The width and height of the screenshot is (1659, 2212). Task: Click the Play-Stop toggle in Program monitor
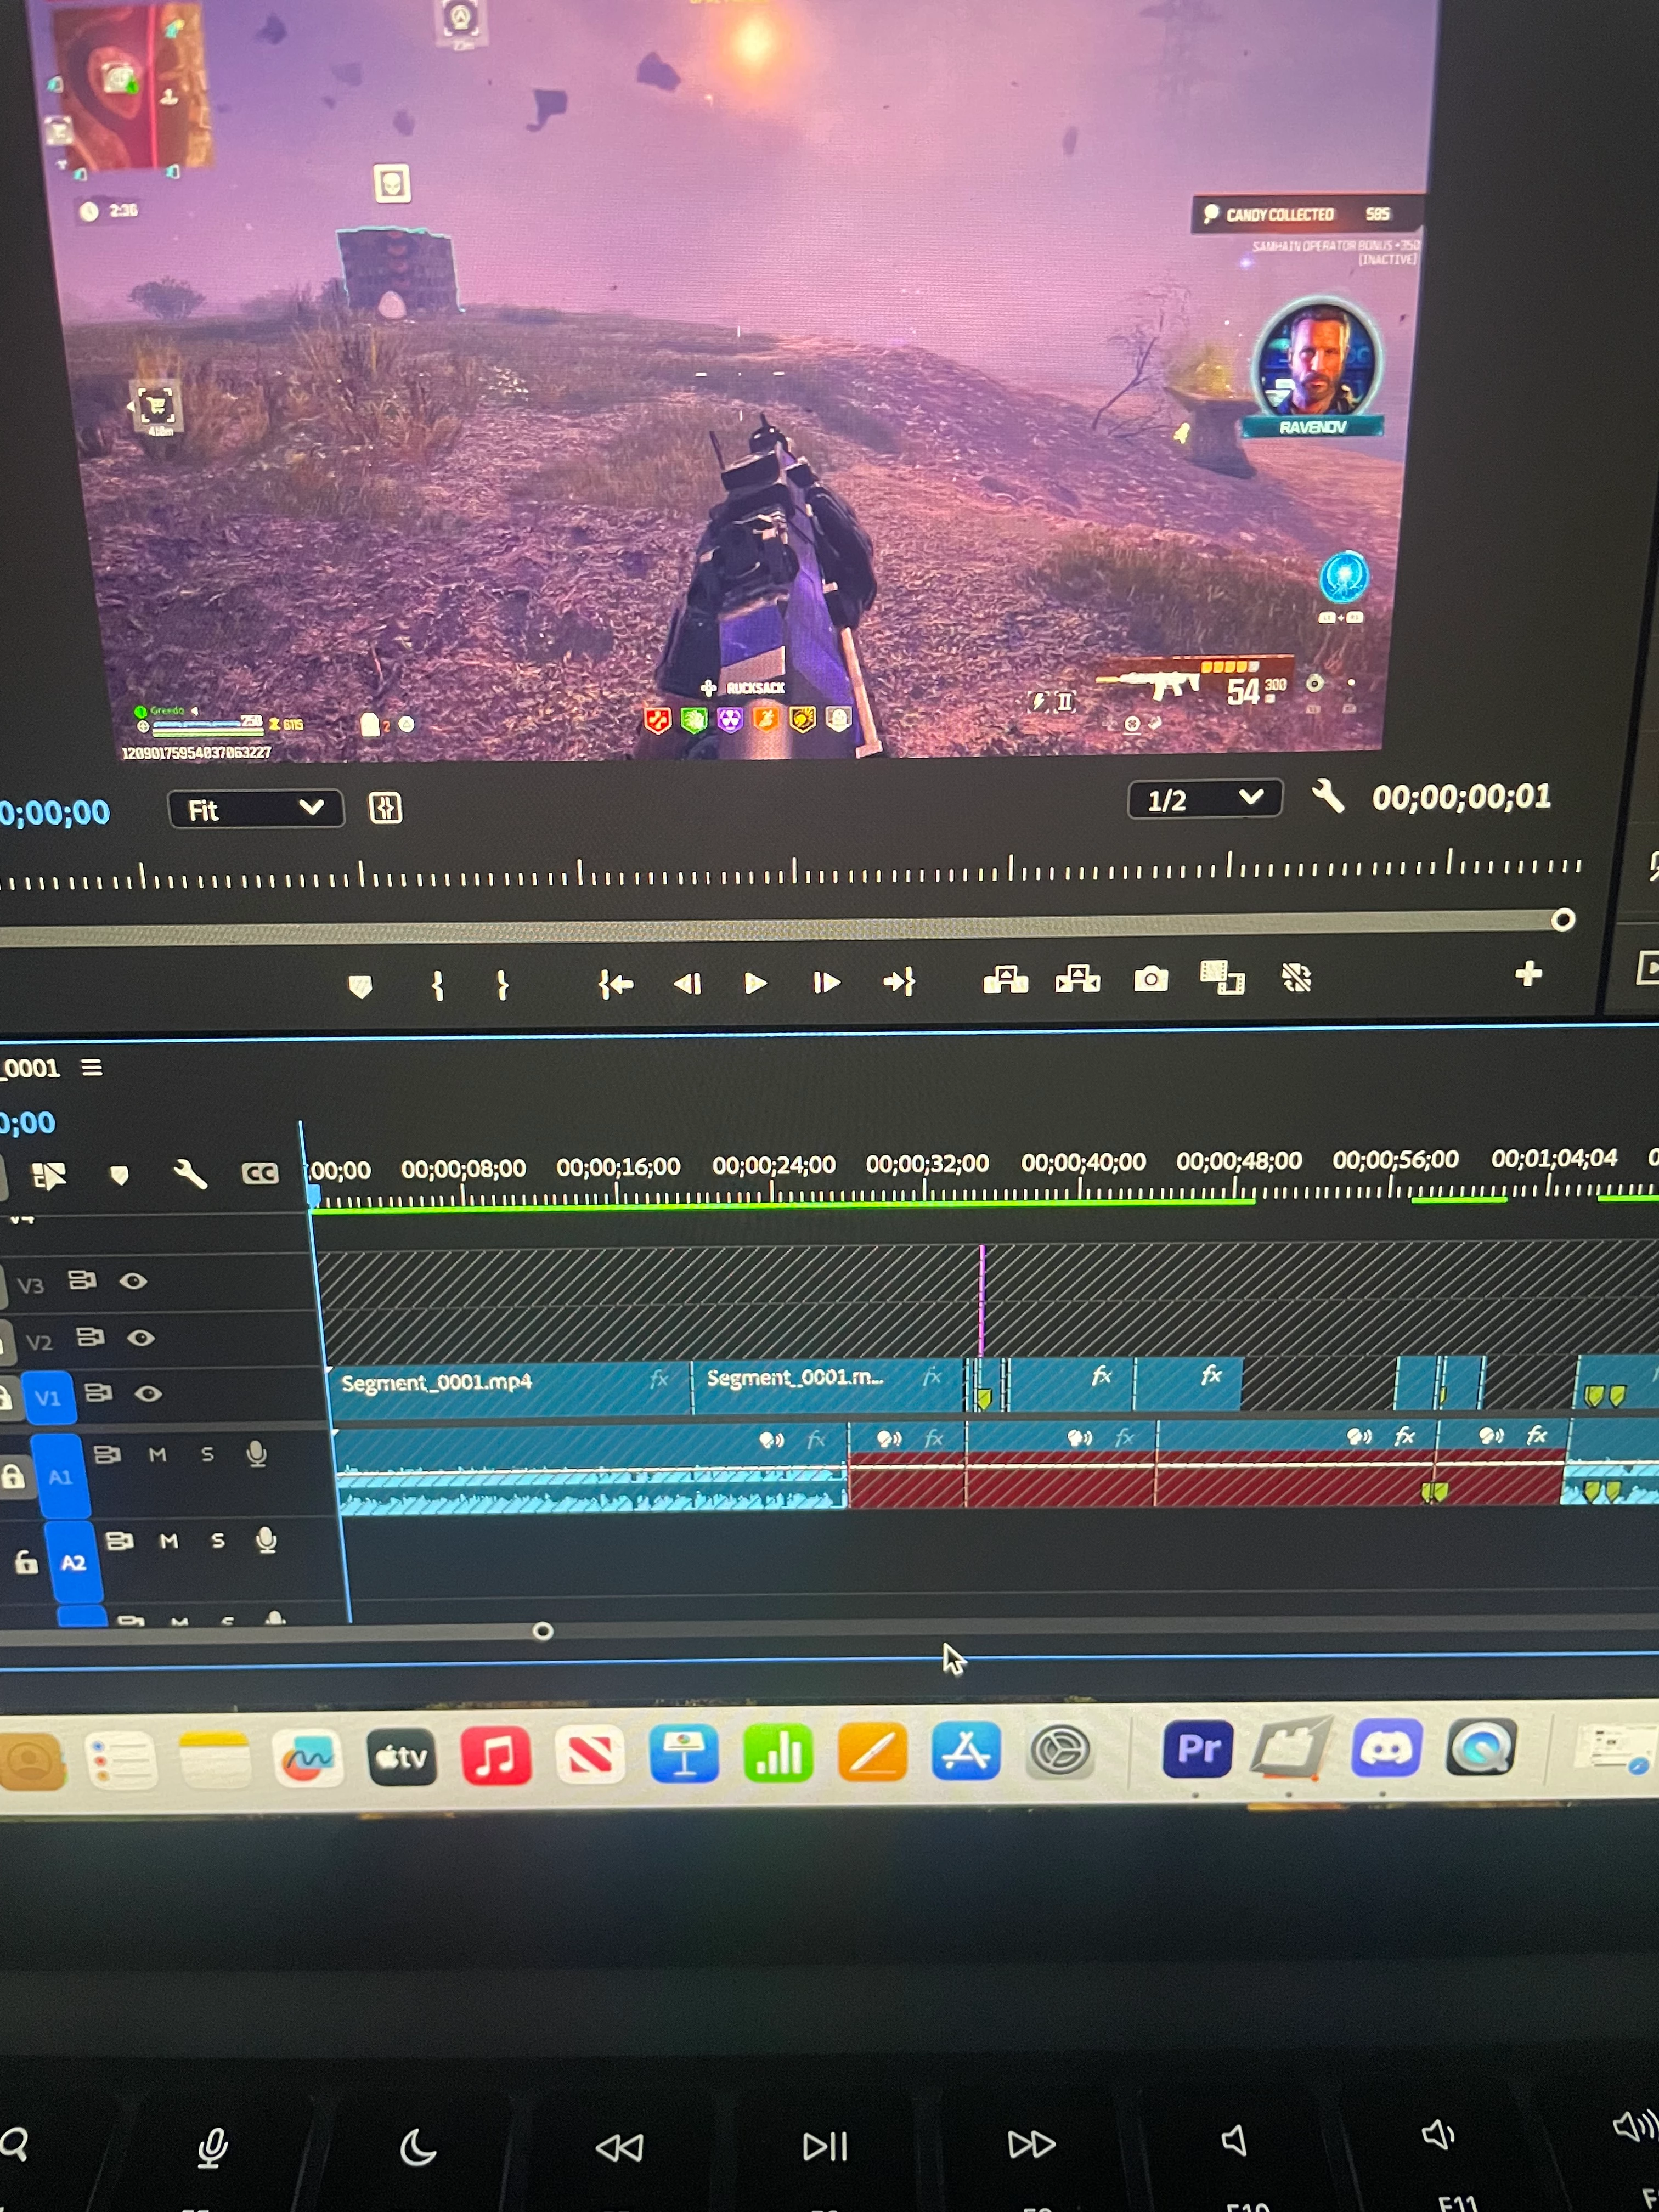tap(755, 983)
